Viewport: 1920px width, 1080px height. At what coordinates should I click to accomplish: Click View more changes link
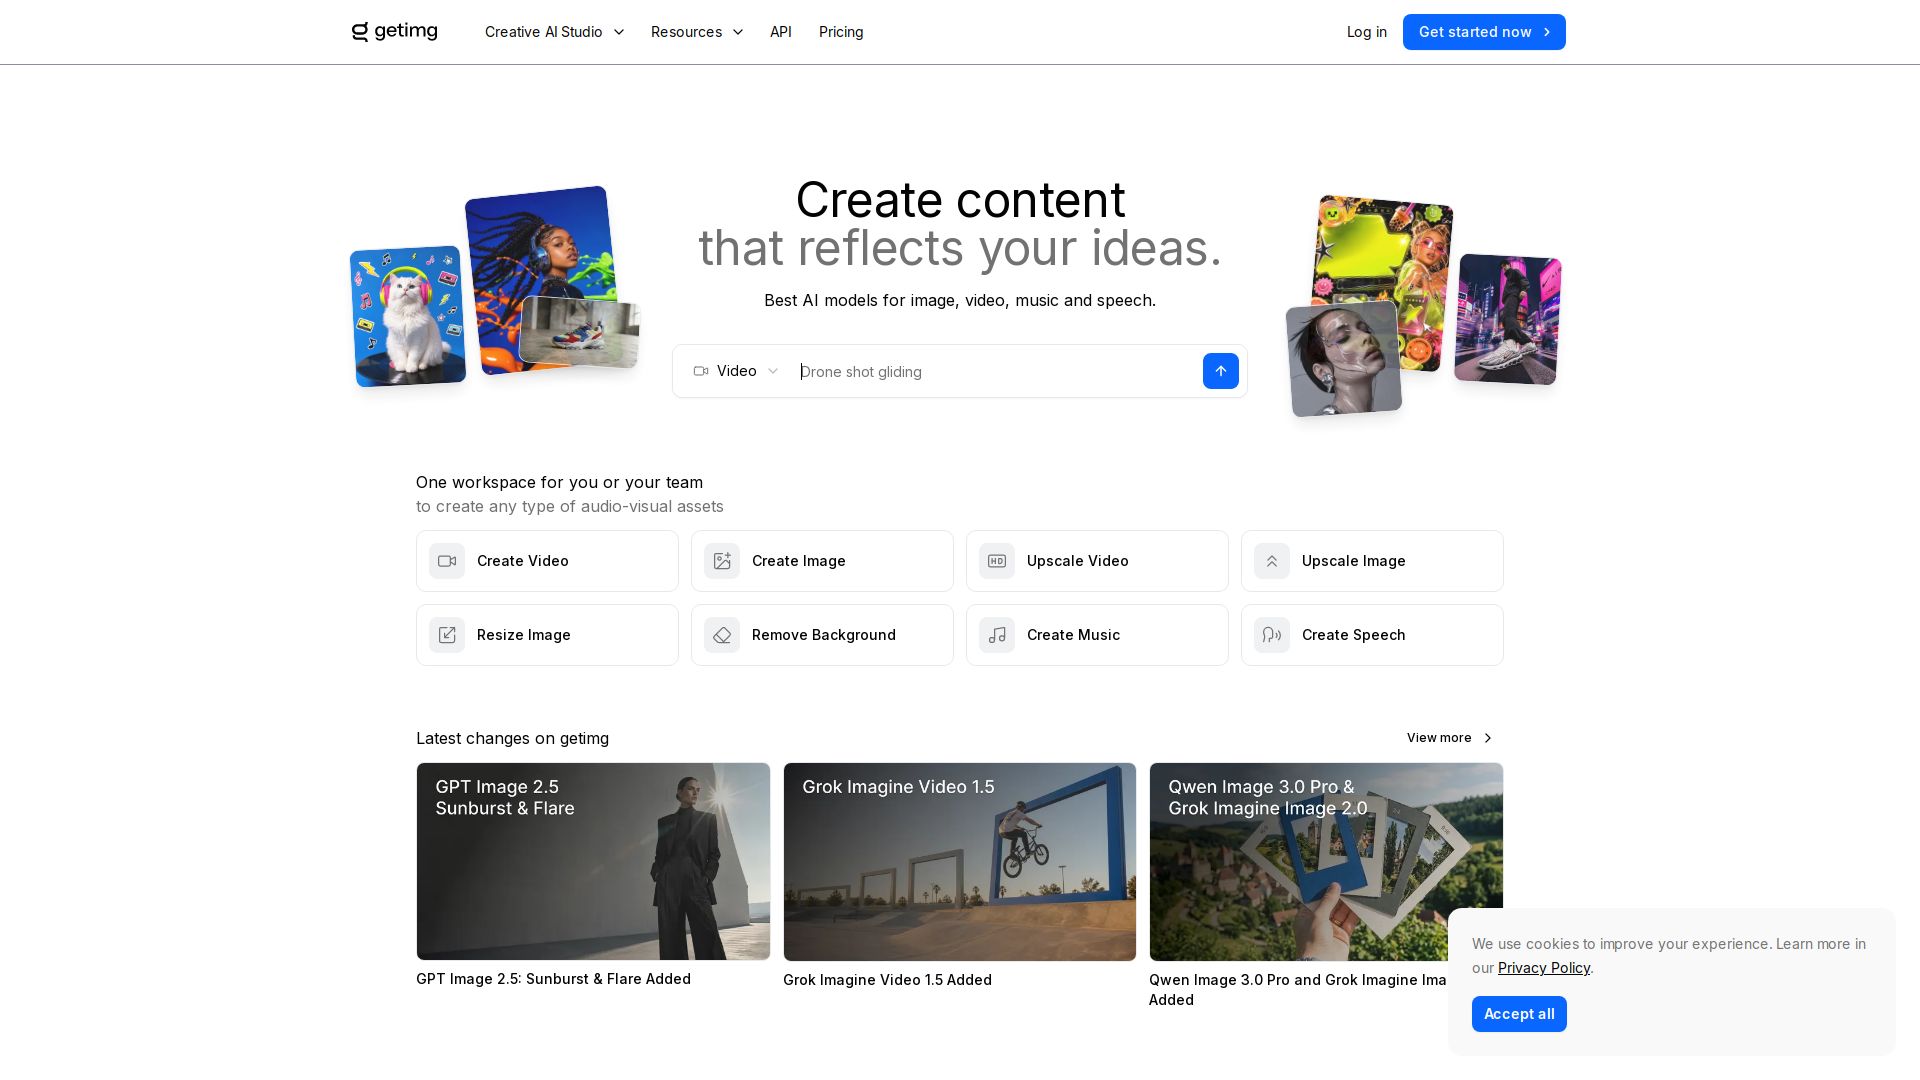(x=1450, y=738)
